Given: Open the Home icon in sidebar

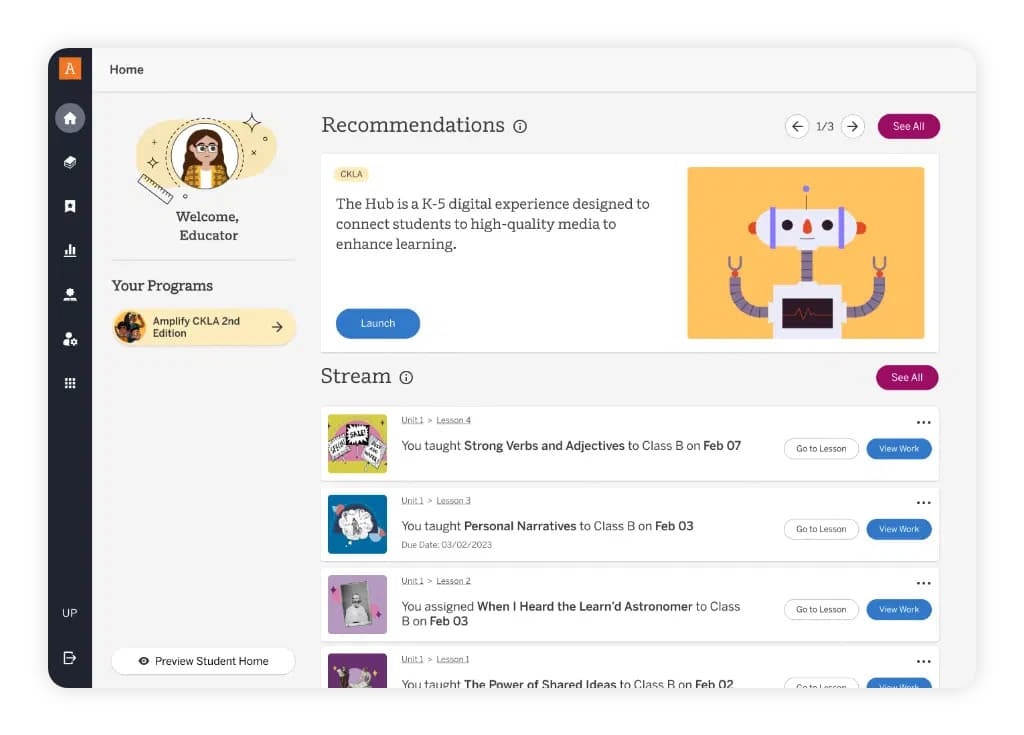Looking at the screenshot, I should (70, 118).
